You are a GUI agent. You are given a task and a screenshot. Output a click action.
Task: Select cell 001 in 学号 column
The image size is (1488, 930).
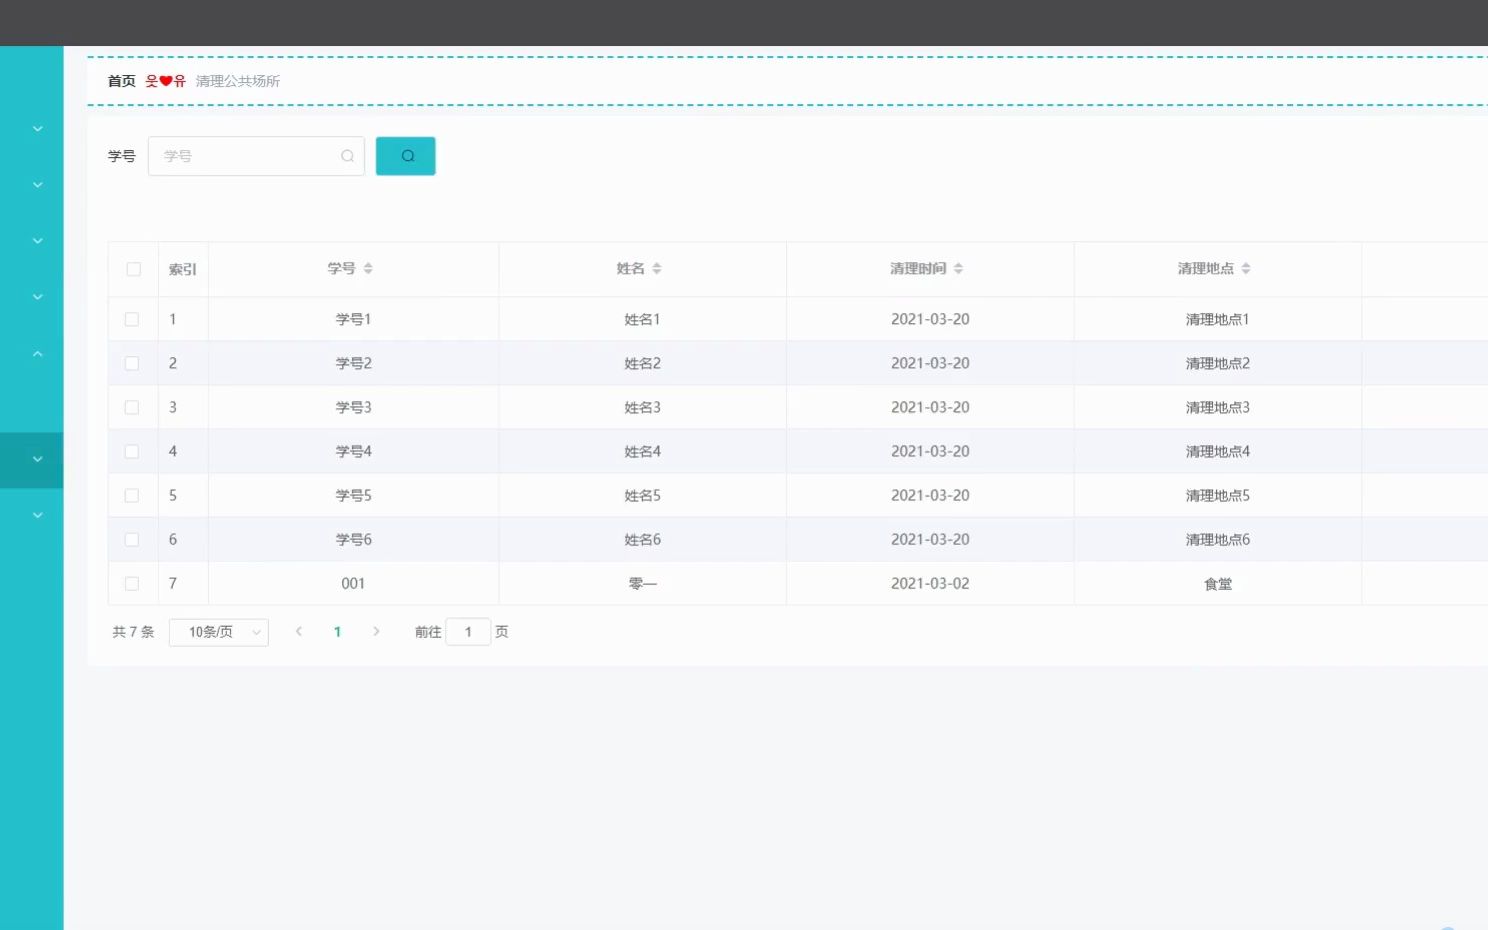[353, 583]
